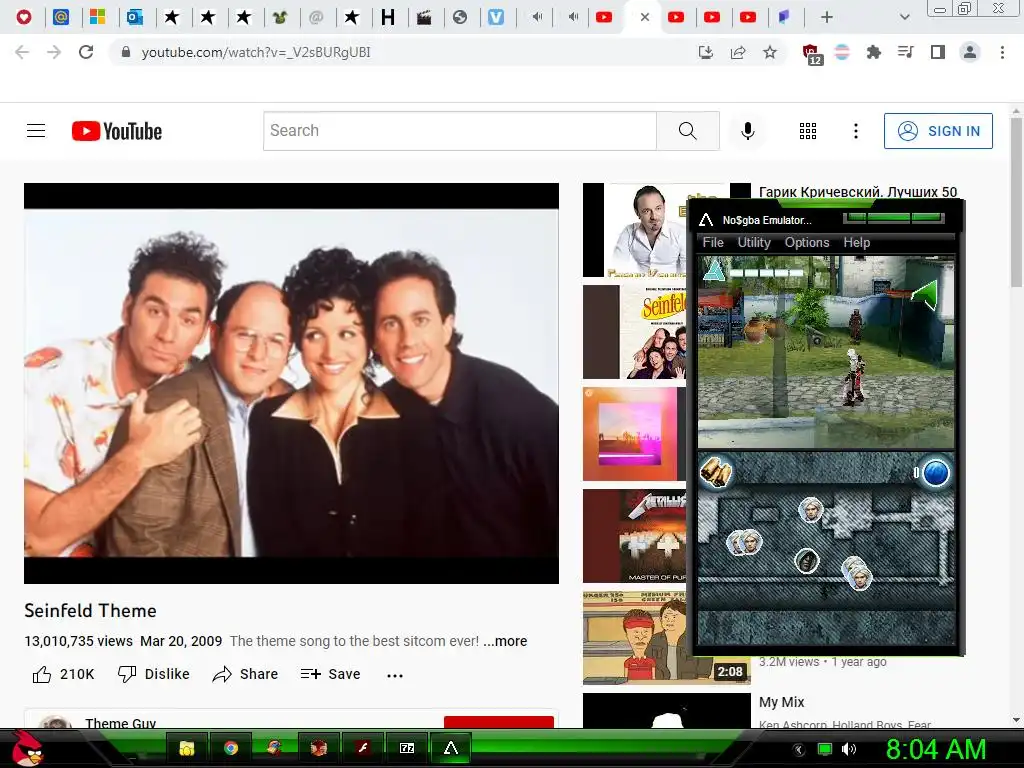Click the No$gba title bar logo icon
The height and width of the screenshot is (768, 1024).
tap(706, 220)
